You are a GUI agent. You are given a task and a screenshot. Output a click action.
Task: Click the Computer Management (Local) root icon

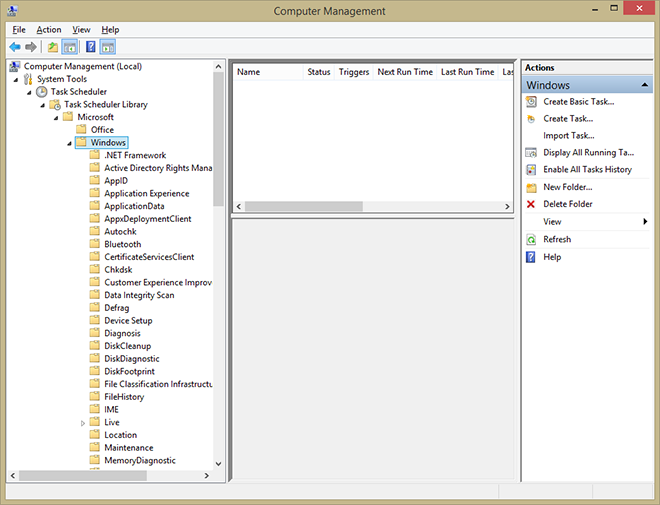pyautogui.click(x=15, y=66)
